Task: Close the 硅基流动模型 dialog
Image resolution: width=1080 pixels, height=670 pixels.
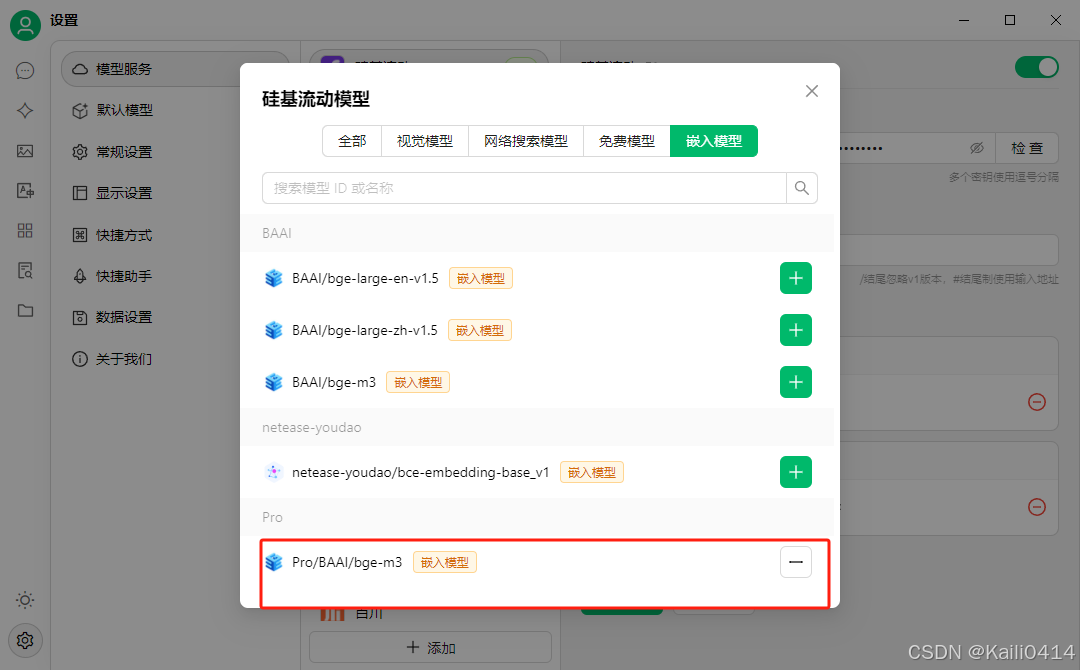Action: (812, 91)
